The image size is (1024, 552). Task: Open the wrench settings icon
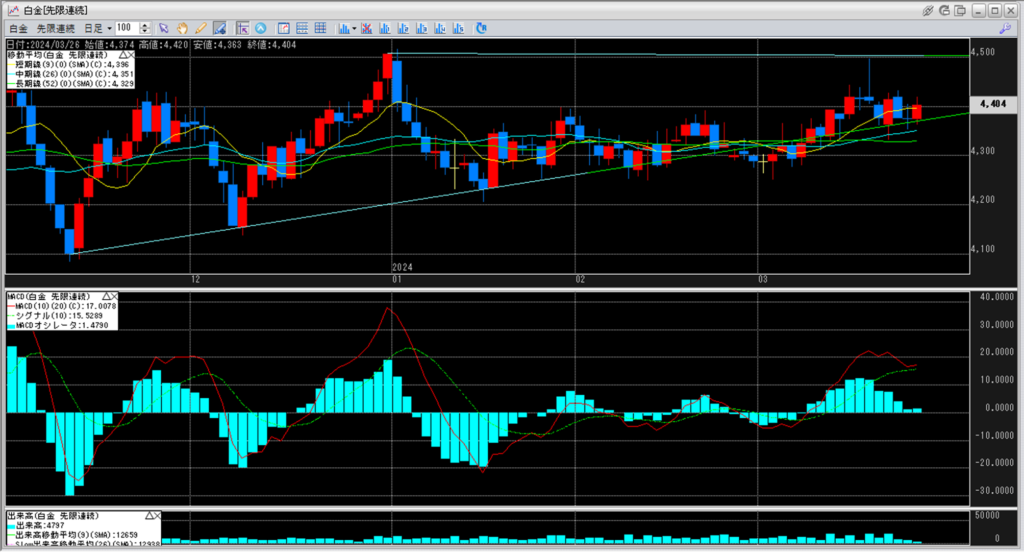tap(1005, 28)
